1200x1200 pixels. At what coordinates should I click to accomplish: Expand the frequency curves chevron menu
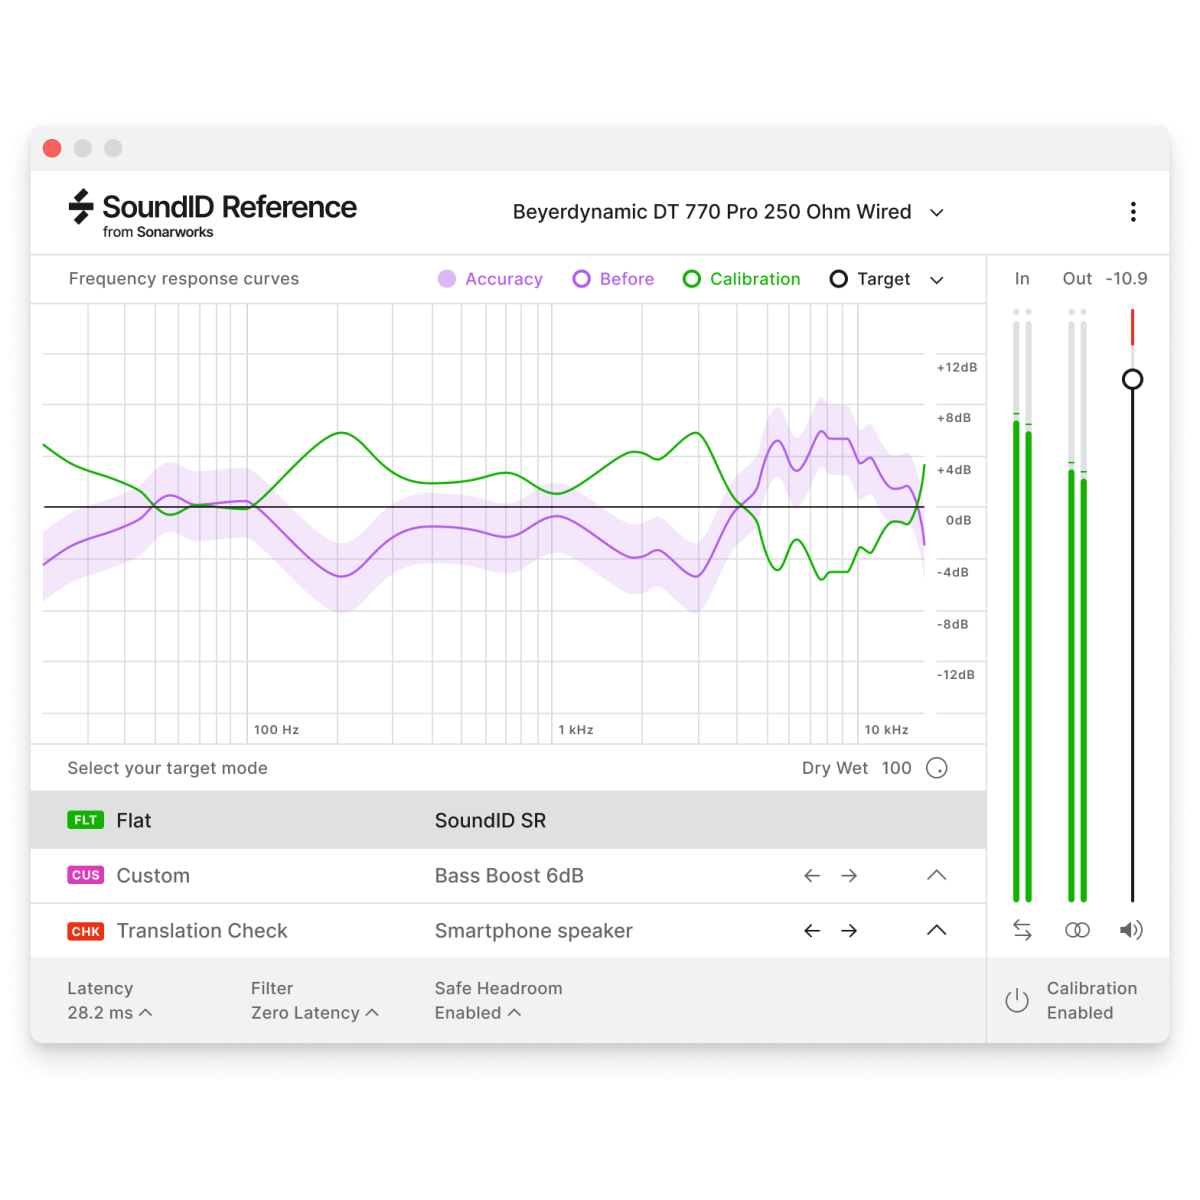pos(937,280)
